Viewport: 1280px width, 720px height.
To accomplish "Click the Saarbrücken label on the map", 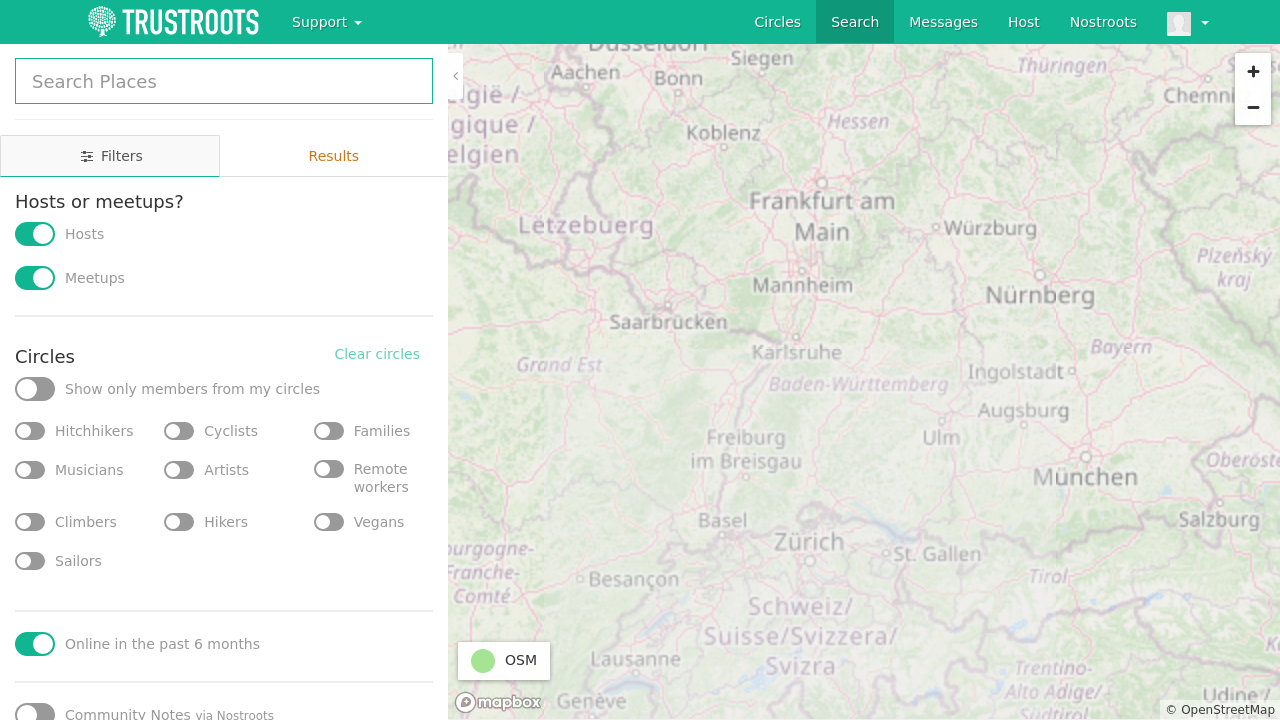I will pos(668,322).
